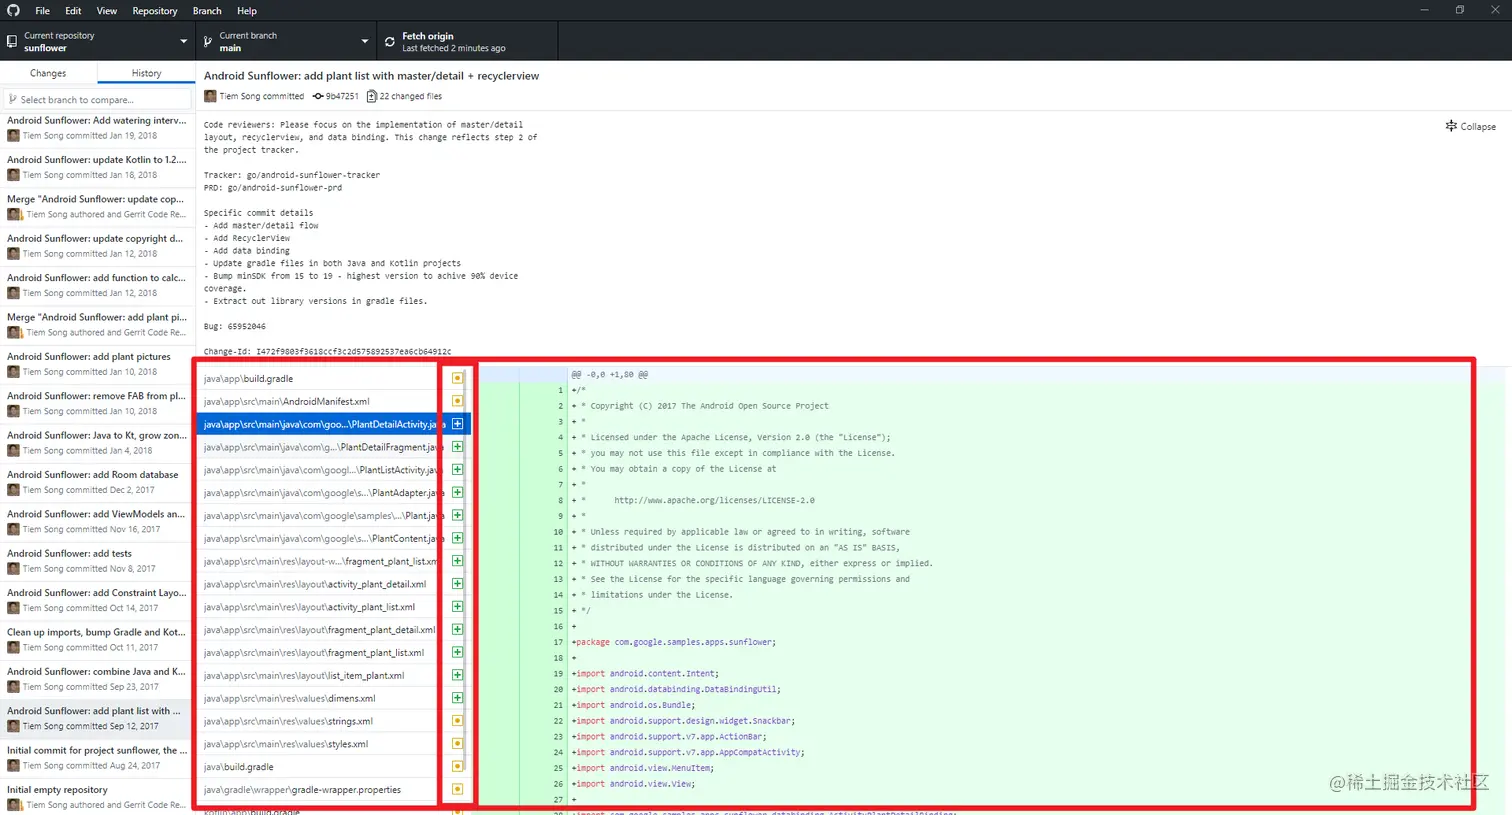Click added status icon for PlantDetailActivity.java

coord(457,424)
